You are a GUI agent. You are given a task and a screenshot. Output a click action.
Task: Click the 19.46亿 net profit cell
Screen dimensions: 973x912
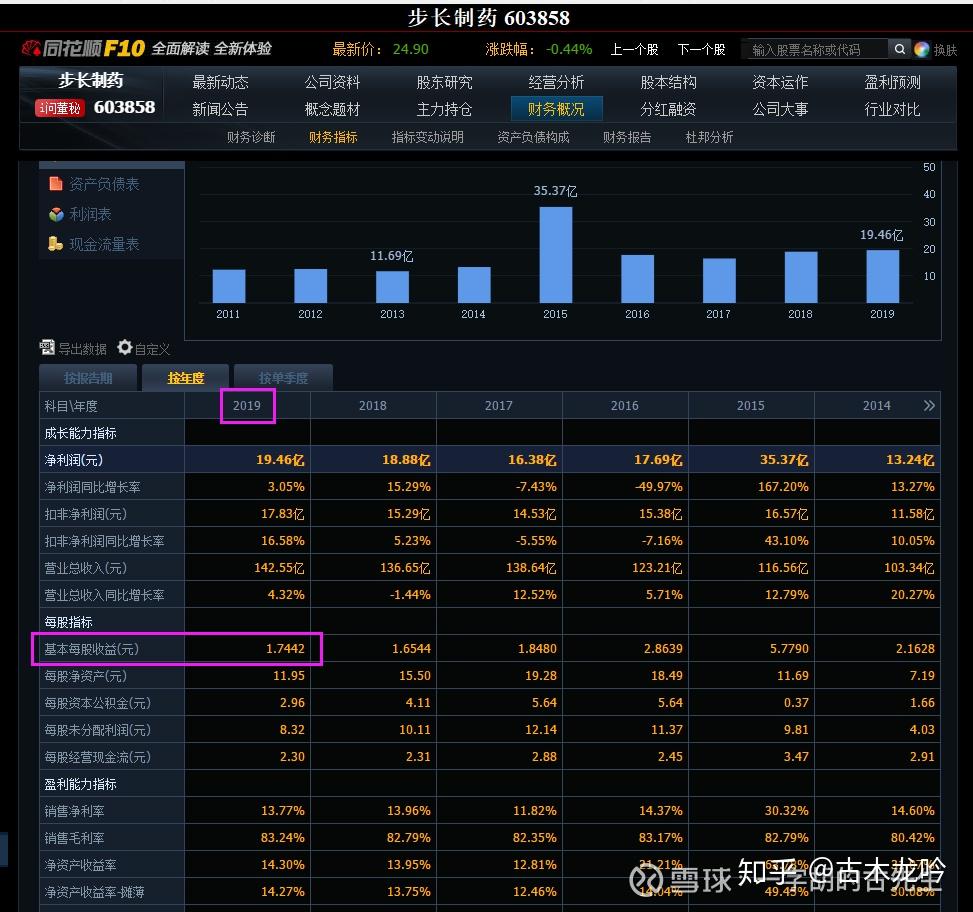[280, 460]
